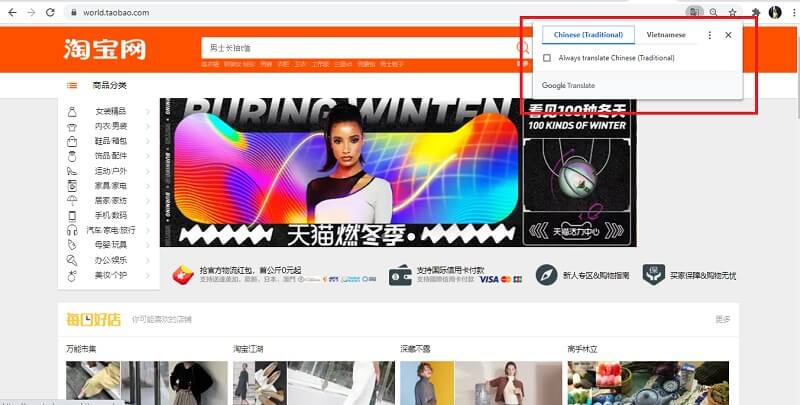Expand the 女装精品 row chevron
This screenshot has width=800, height=405.
pyautogui.click(x=147, y=112)
